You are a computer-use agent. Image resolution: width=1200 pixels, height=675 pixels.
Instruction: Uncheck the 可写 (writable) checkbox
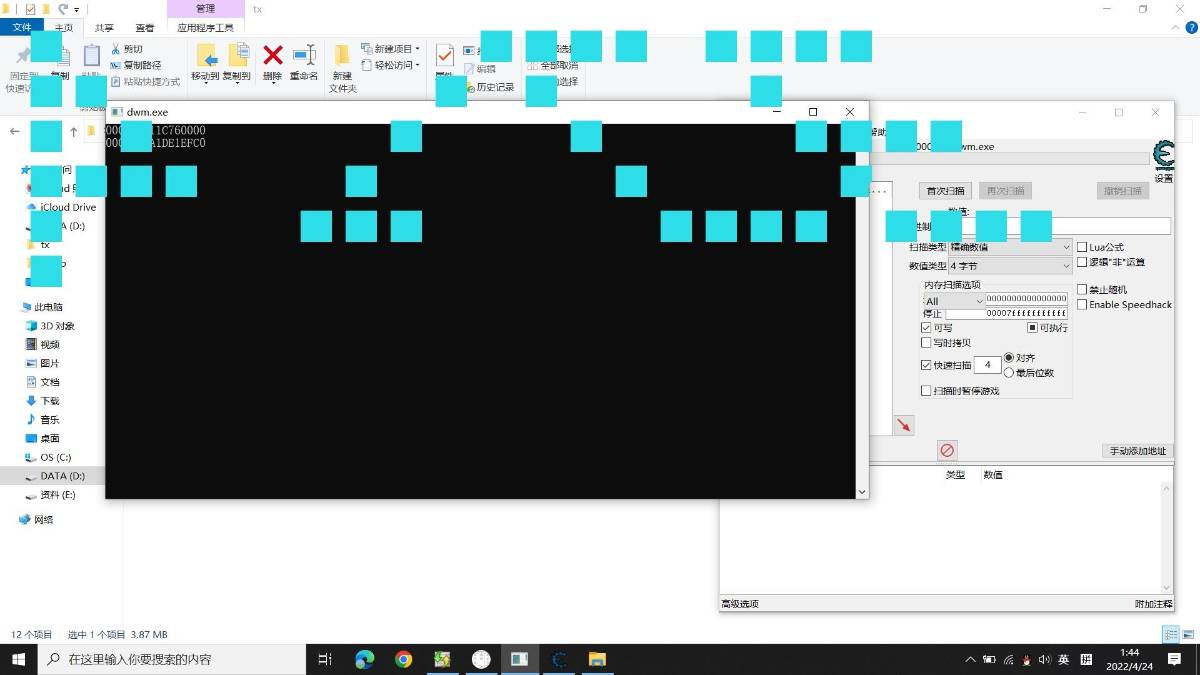pos(926,328)
